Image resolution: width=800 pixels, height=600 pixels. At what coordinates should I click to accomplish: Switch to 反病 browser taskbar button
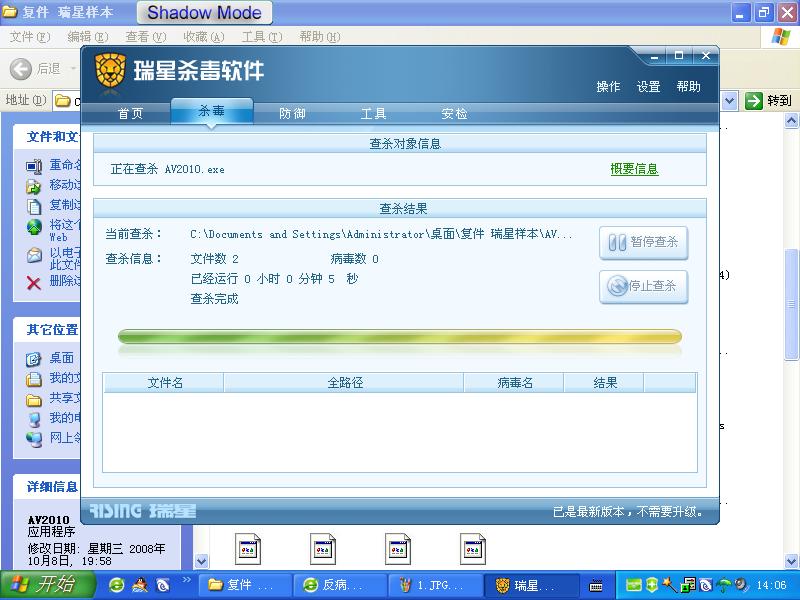click(340, 585)
